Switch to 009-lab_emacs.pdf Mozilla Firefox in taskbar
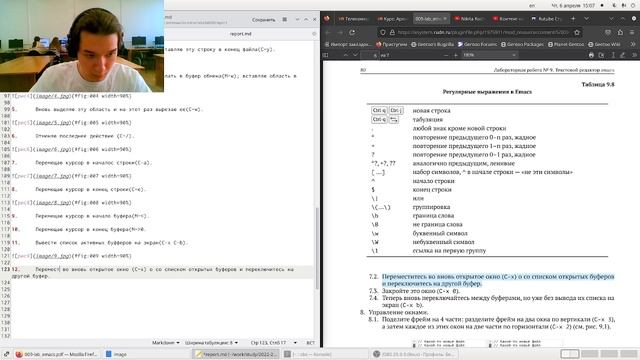This screenshot has width=640, height=360. click(56, 354)
